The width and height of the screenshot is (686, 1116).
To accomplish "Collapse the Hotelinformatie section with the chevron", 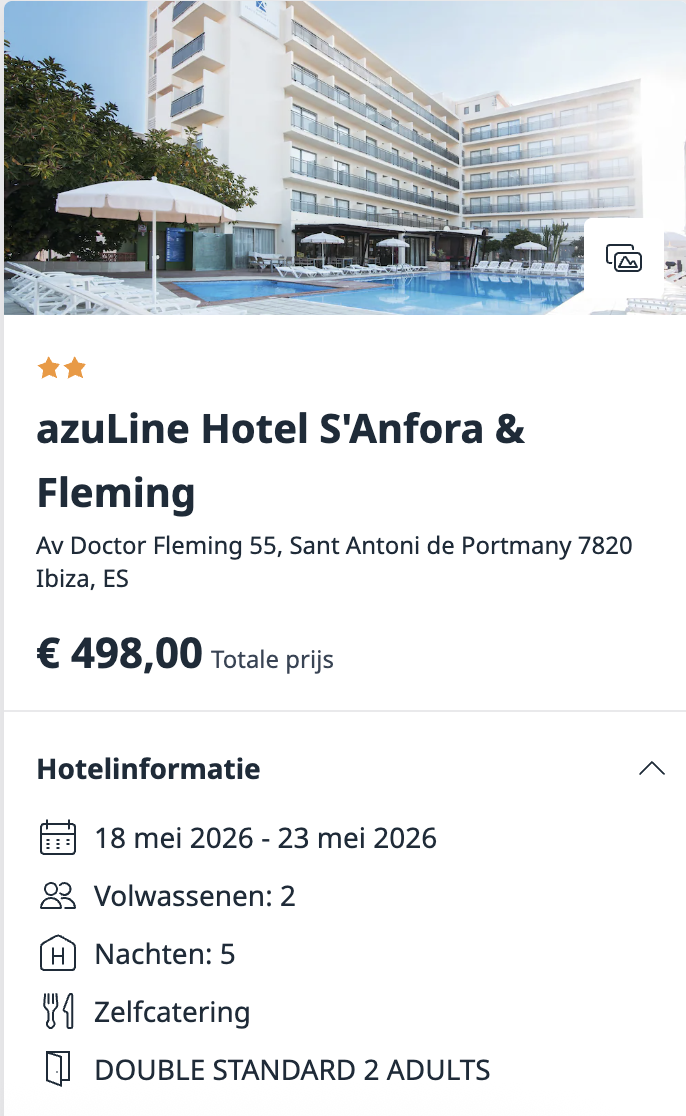I will (652, 768).
